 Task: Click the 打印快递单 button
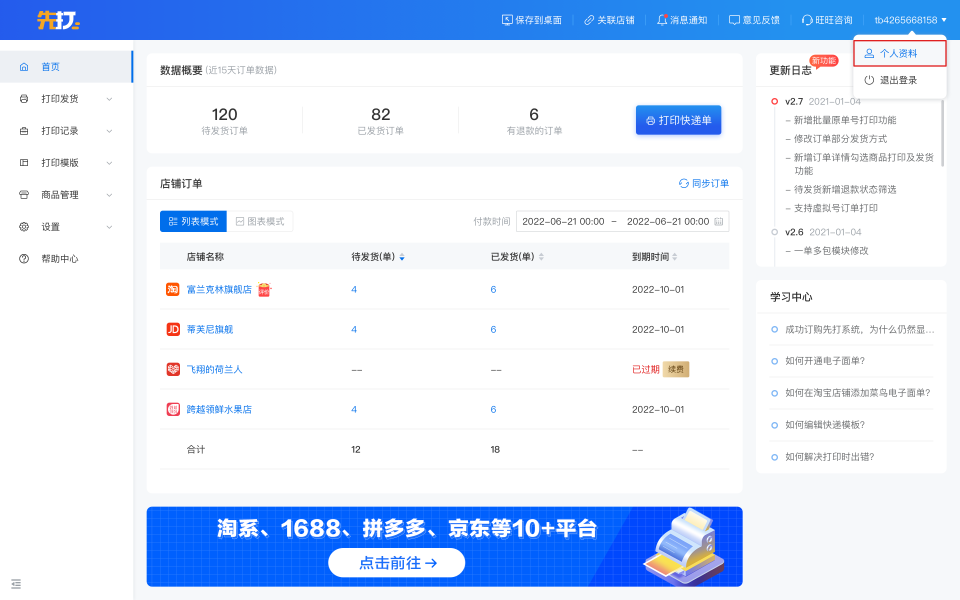678,120
